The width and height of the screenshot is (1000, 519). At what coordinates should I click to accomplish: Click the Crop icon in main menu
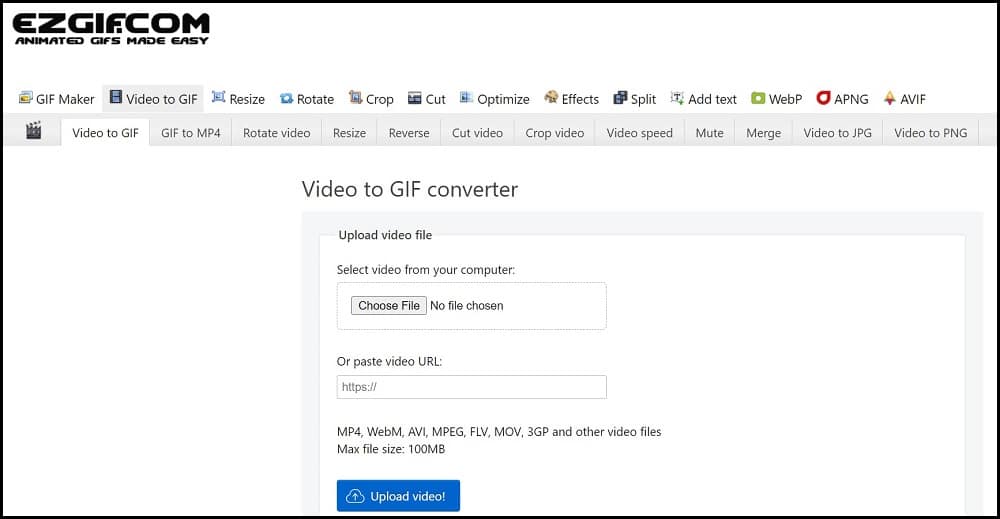[355, 97]
